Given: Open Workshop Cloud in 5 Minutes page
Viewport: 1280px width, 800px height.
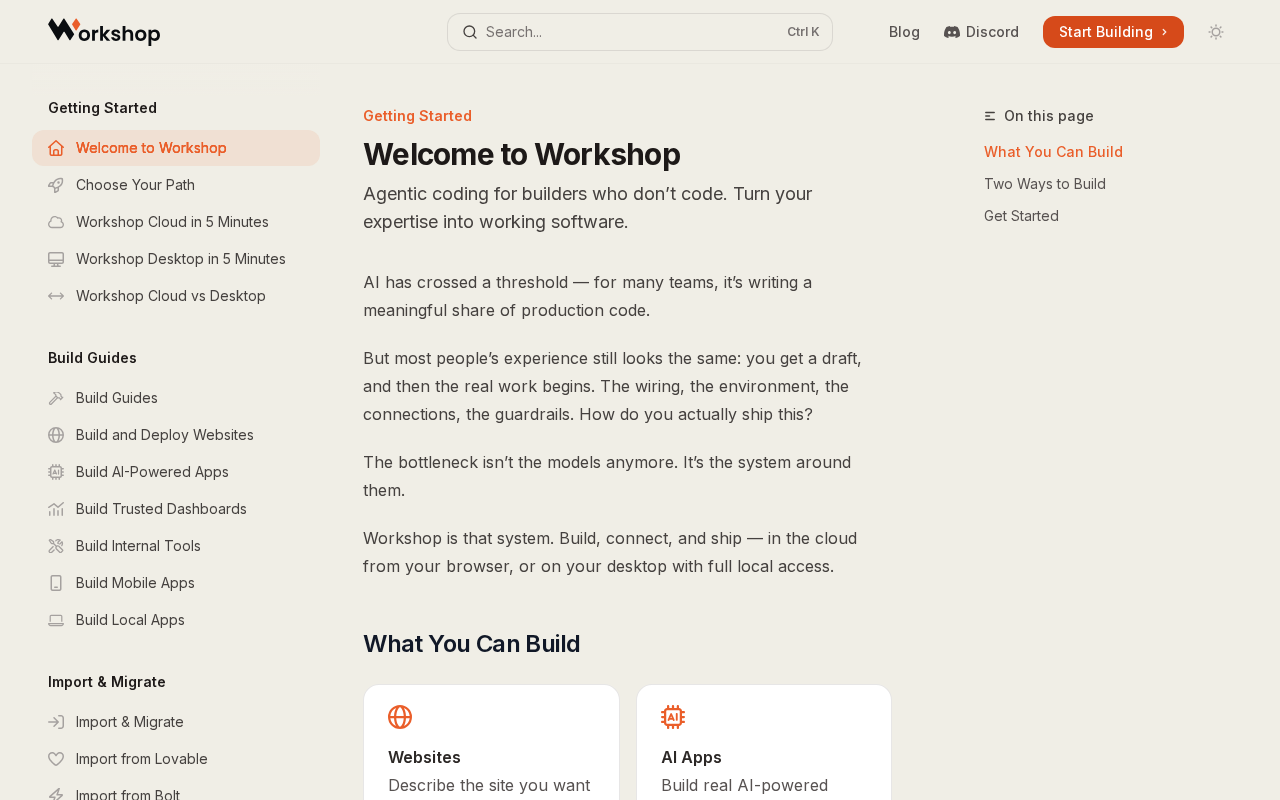Looking at the screenshot, I should click(176, 222).
